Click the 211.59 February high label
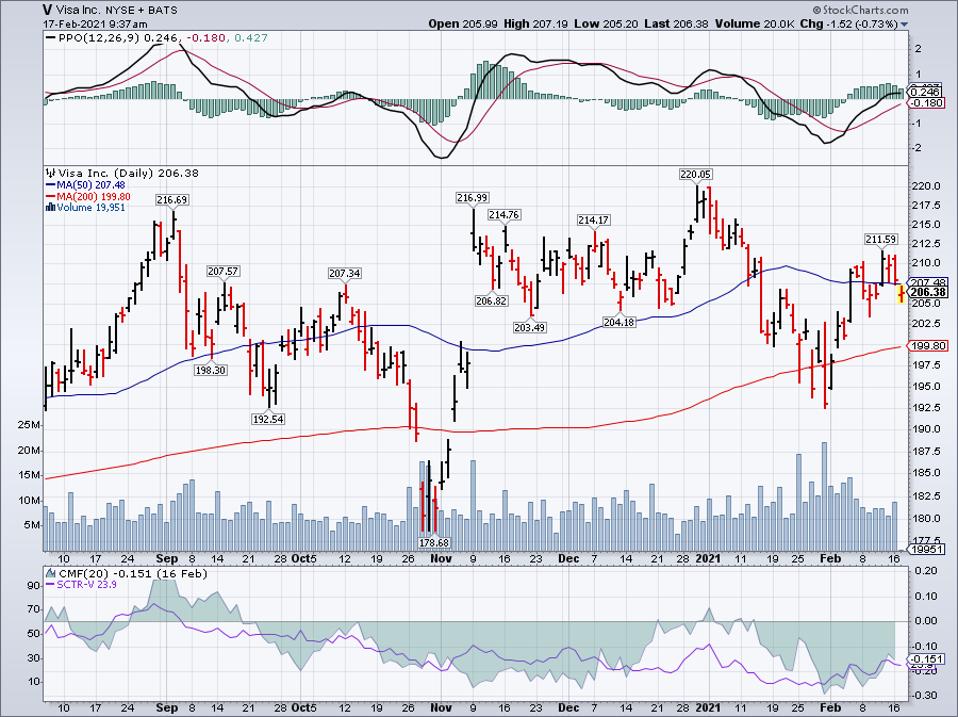 (x=880, y=239)
